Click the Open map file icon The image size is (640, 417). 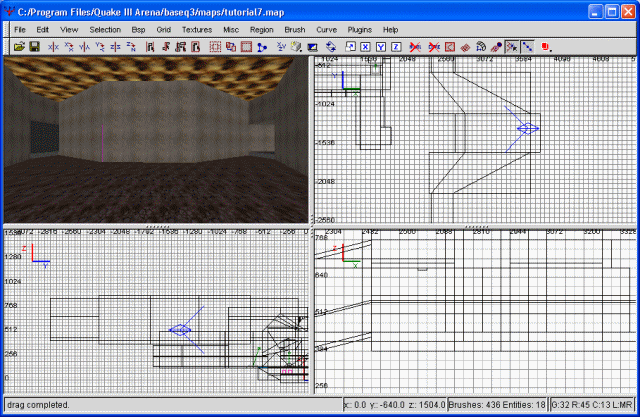19,47
